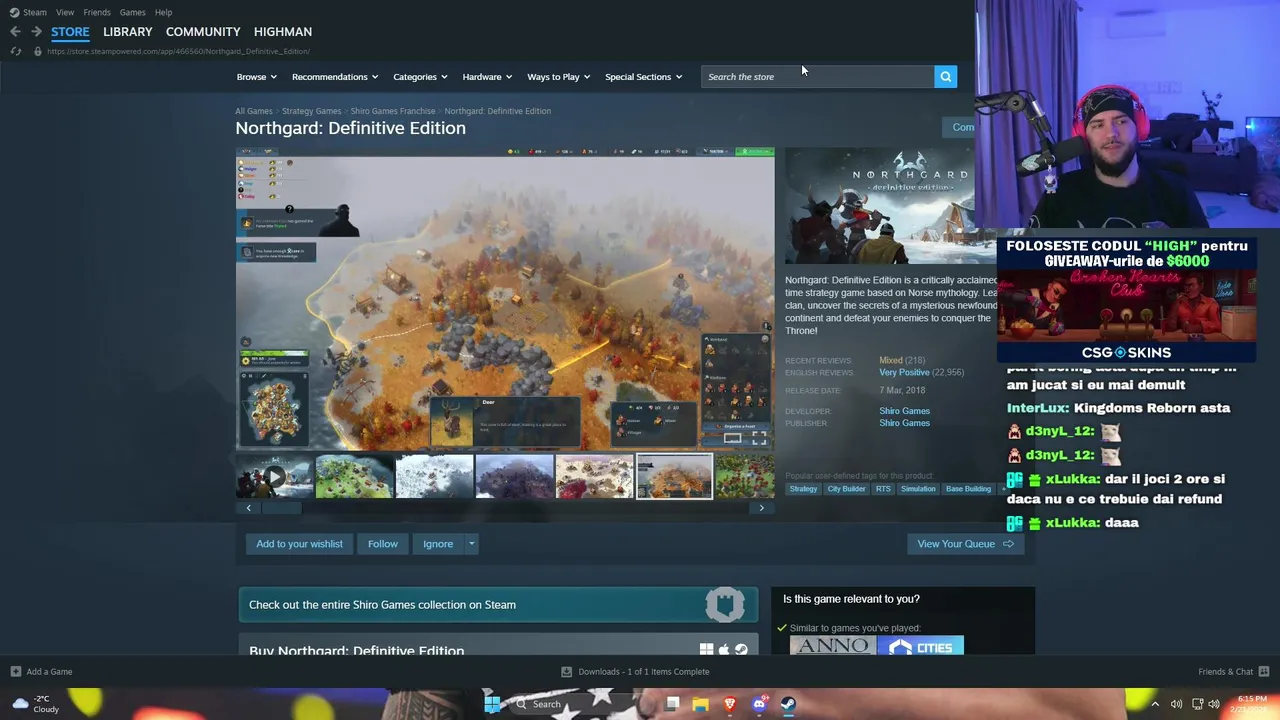The width and height of the screenshot is (1280, 720).
Task: Open the Steam menu
Action: coord(35,12)
